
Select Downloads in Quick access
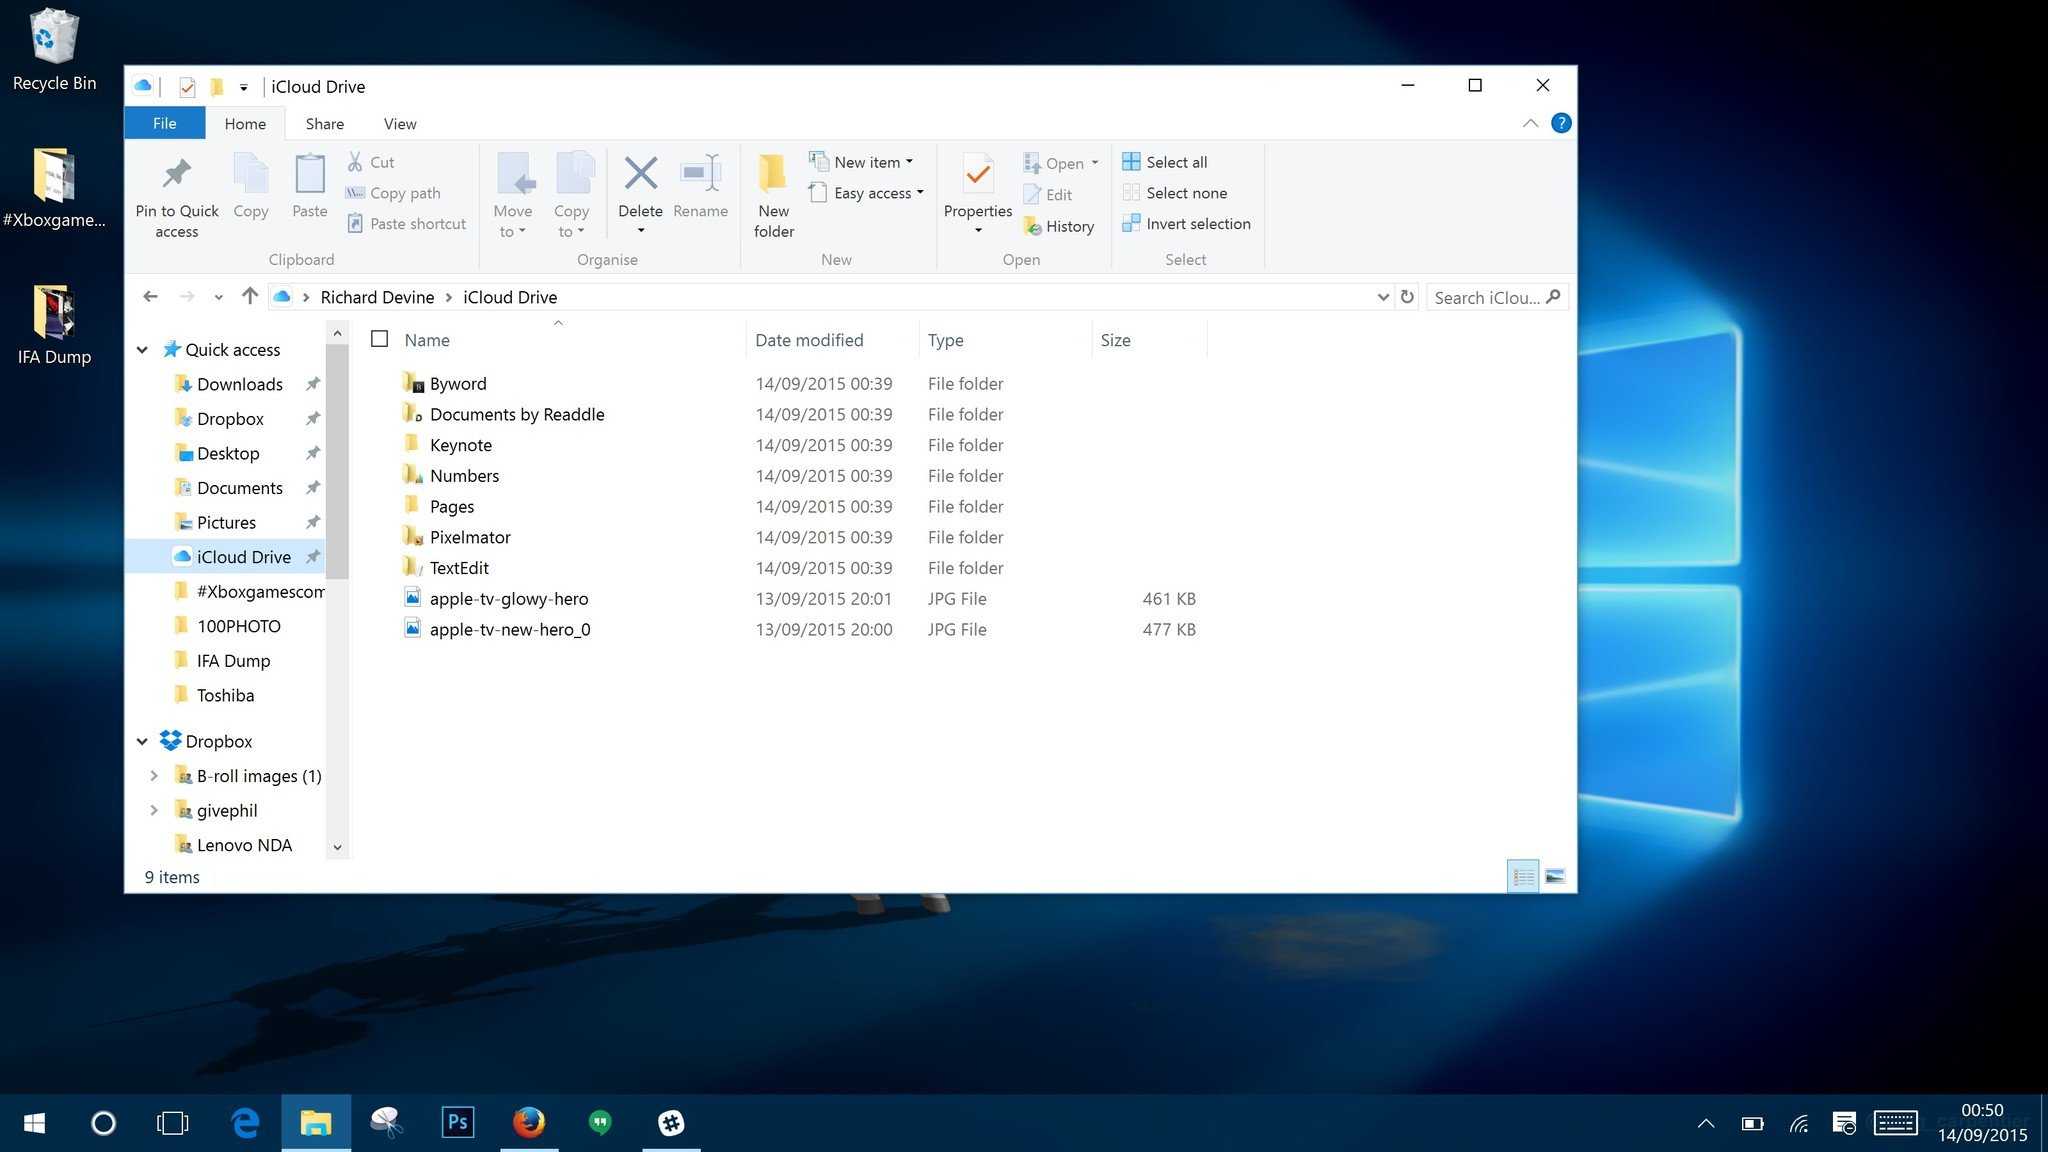pyautogui.click(x=239, y=384)
